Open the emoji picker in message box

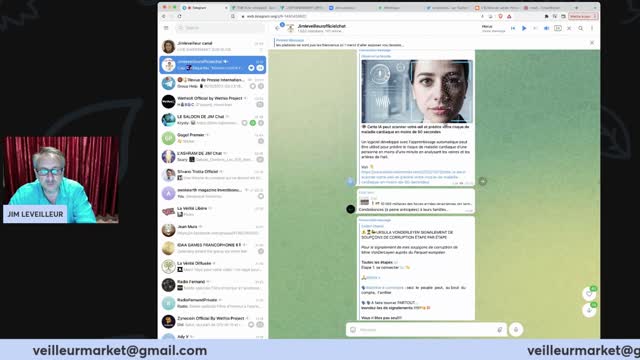pyautogui.click(x=353, y=329)
